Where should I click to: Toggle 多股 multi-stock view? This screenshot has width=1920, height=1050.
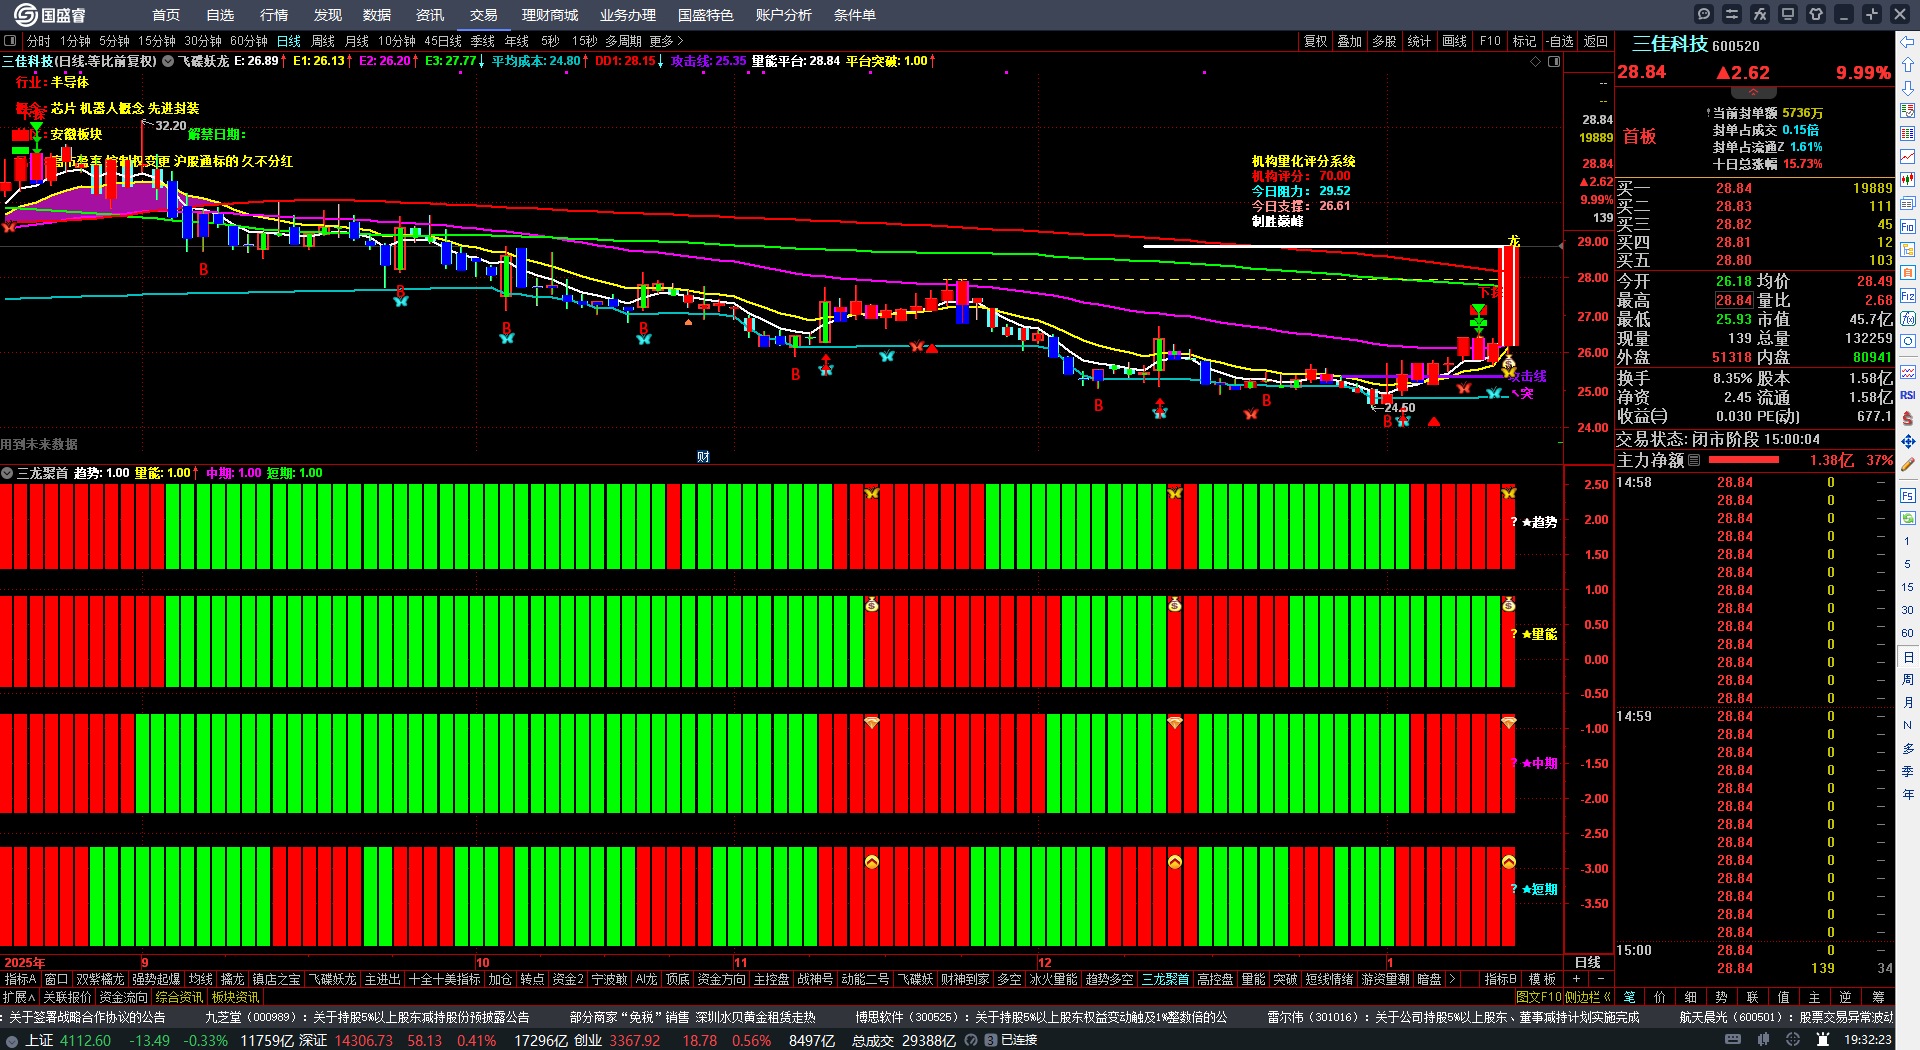coord(1384,41)
